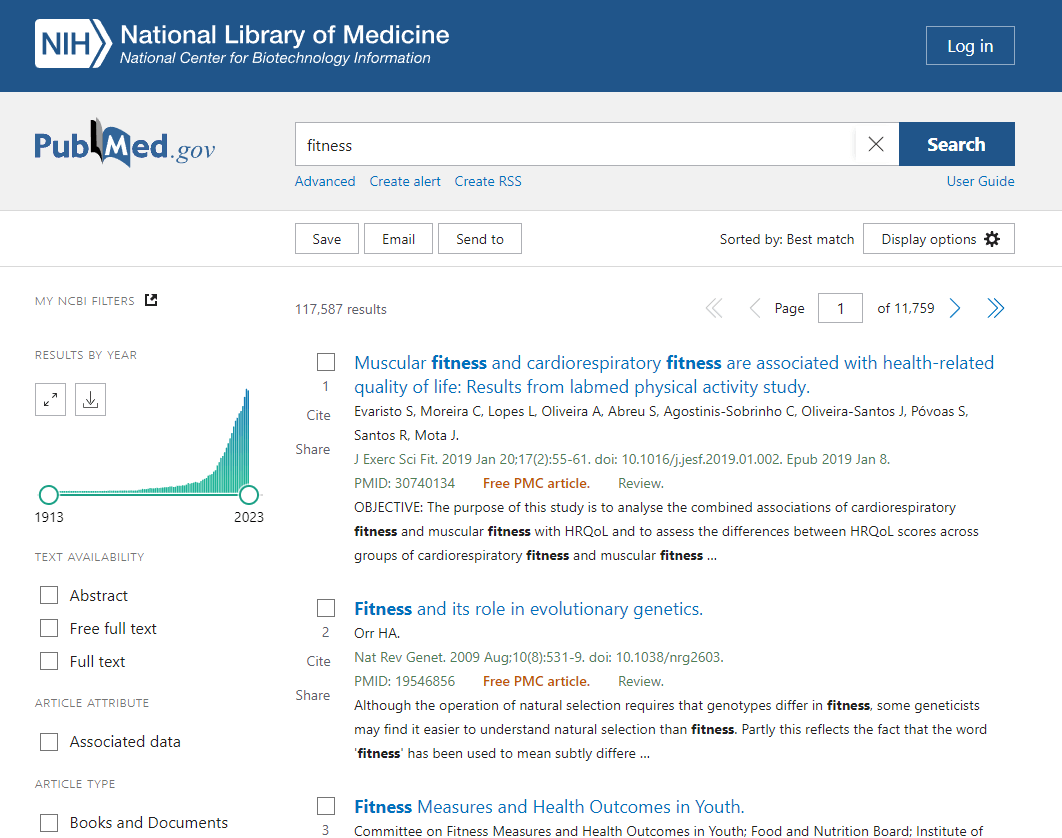The height and width of the screenshot is (838, 1062).
Task: Click the 2023 year slider handle
Action: [x=249, y=495]
